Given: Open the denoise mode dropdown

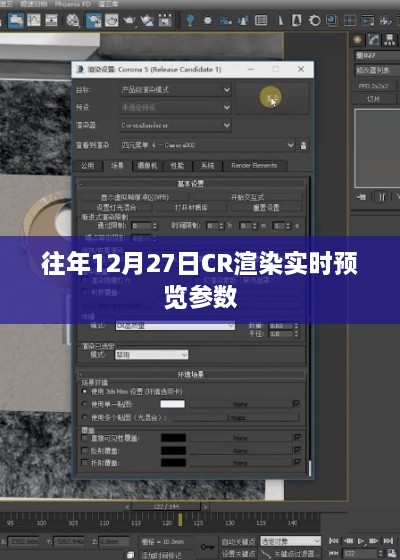Looking at the screenshot, I should (175, 326).
